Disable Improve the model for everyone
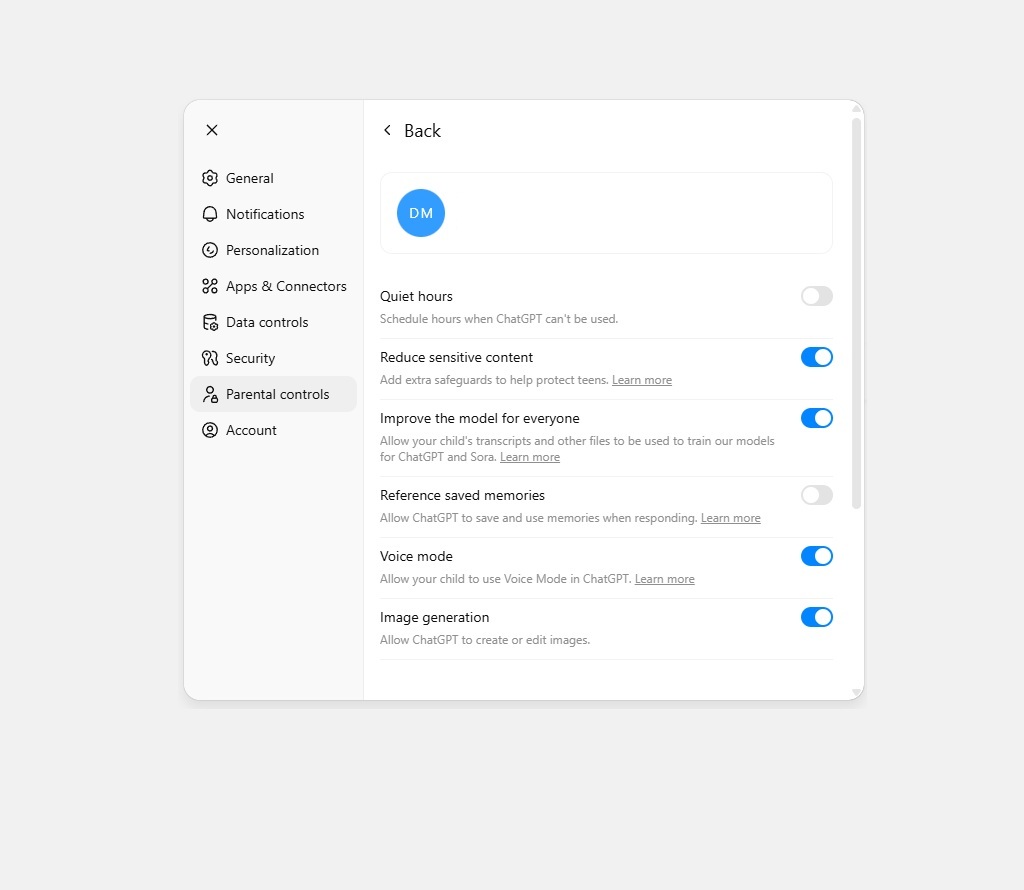Screen dimensions: 1024x890 tap(816, 418)
